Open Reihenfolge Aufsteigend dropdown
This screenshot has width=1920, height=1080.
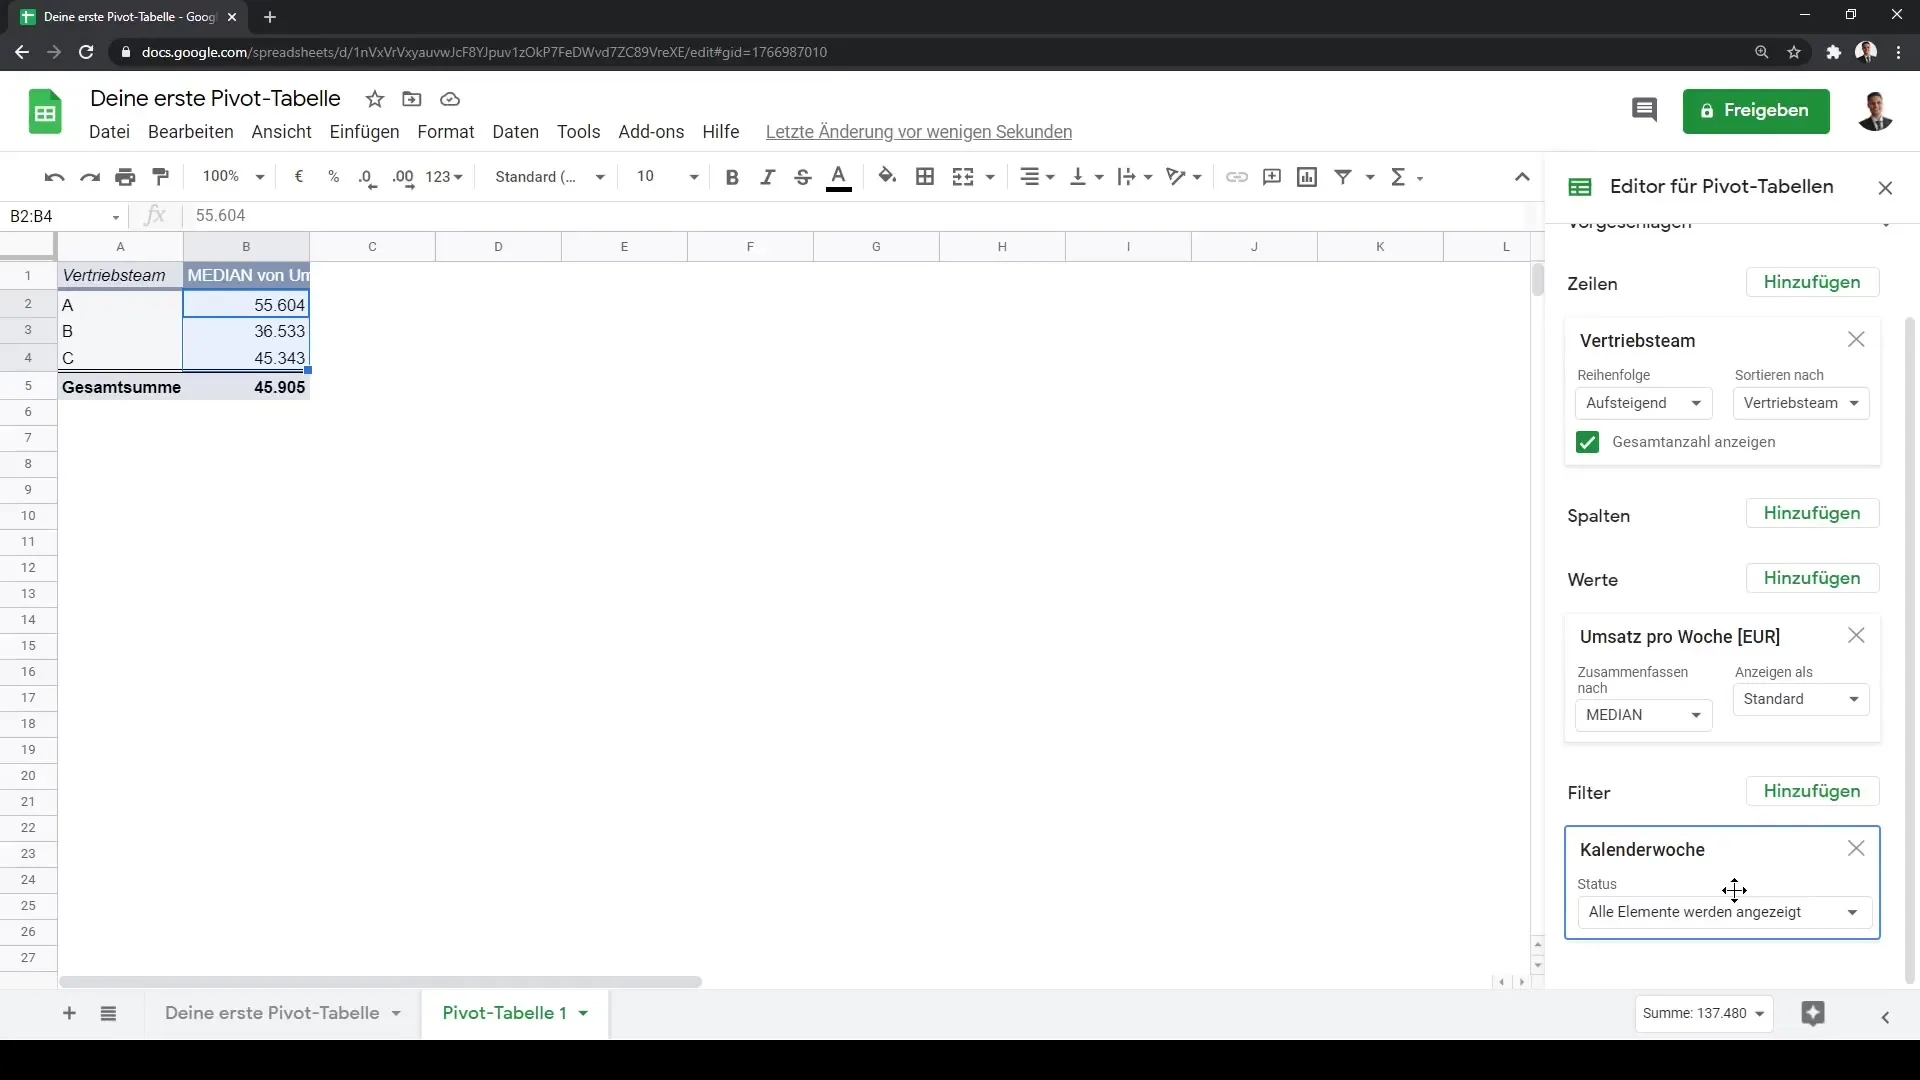1643,403
